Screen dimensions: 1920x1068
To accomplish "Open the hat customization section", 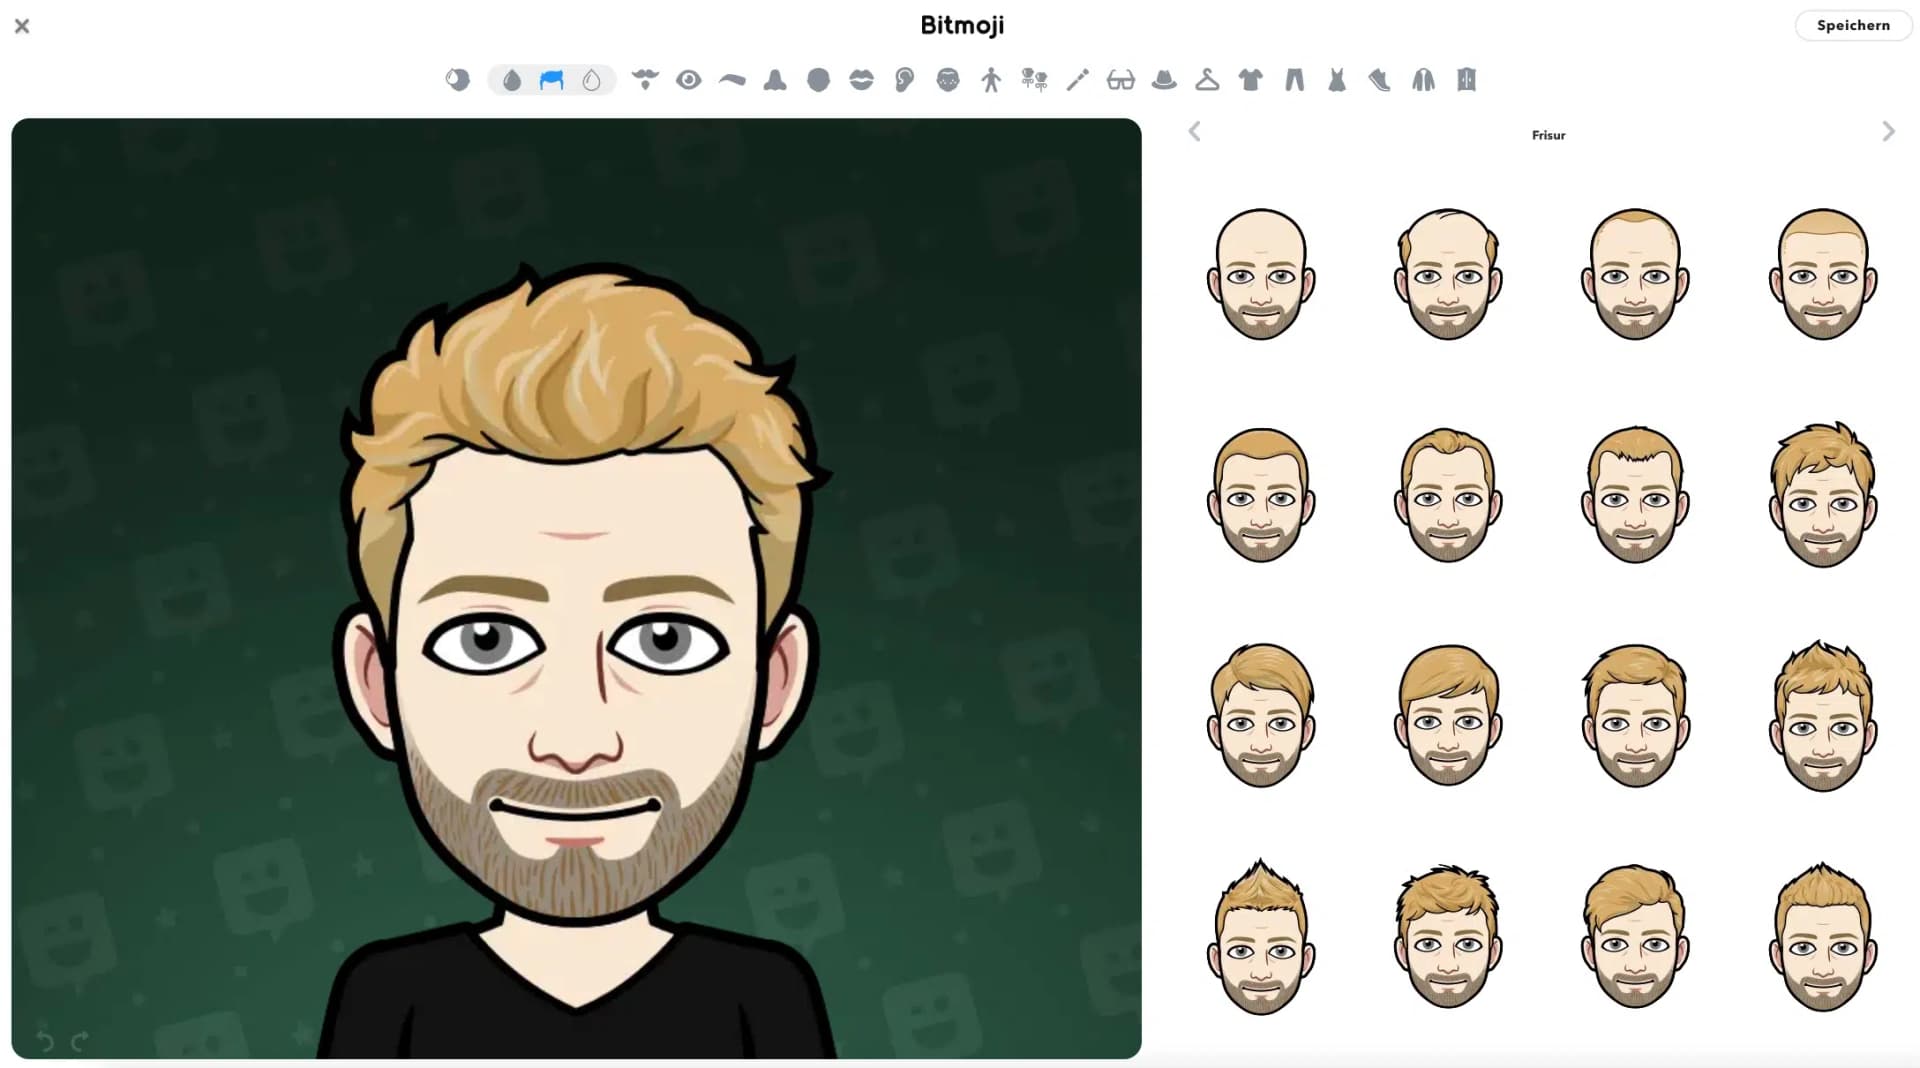I will [1163, 80].
